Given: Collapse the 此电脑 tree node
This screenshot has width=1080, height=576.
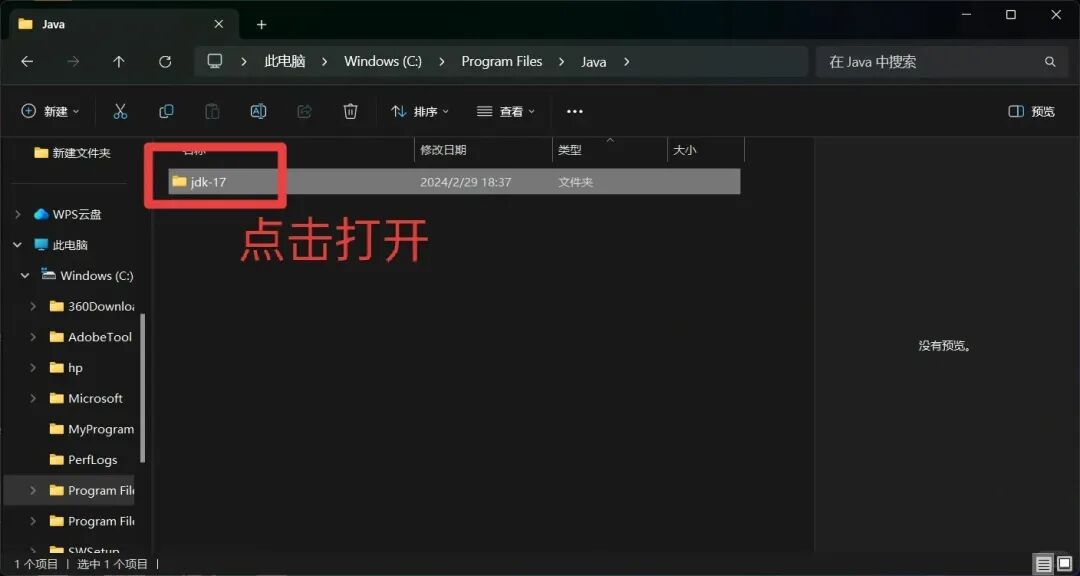Looking at the screenshot, I should [x=18, y=245].
